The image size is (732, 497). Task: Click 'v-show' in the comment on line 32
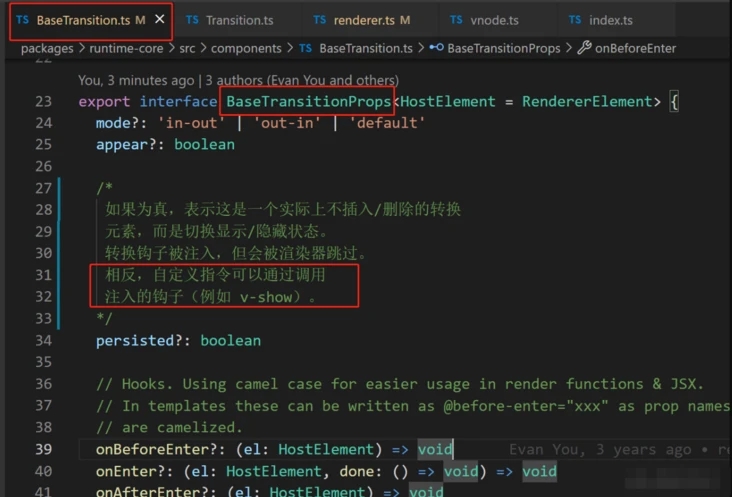[x=266, y=297]
